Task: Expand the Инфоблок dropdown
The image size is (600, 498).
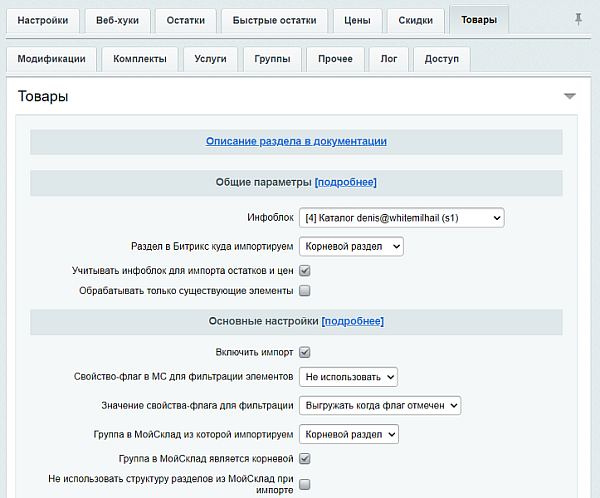Action: coord(401,217)
